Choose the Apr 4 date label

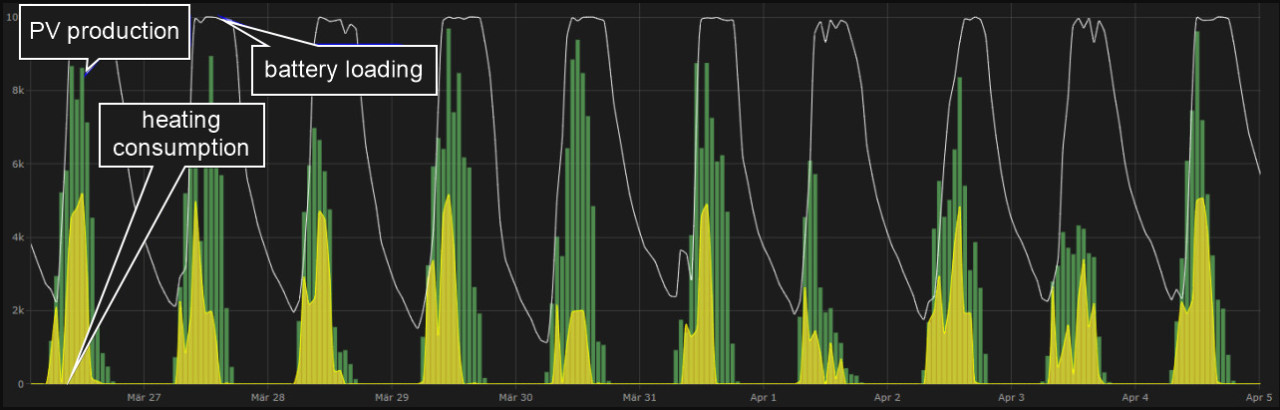(1135, 397)
